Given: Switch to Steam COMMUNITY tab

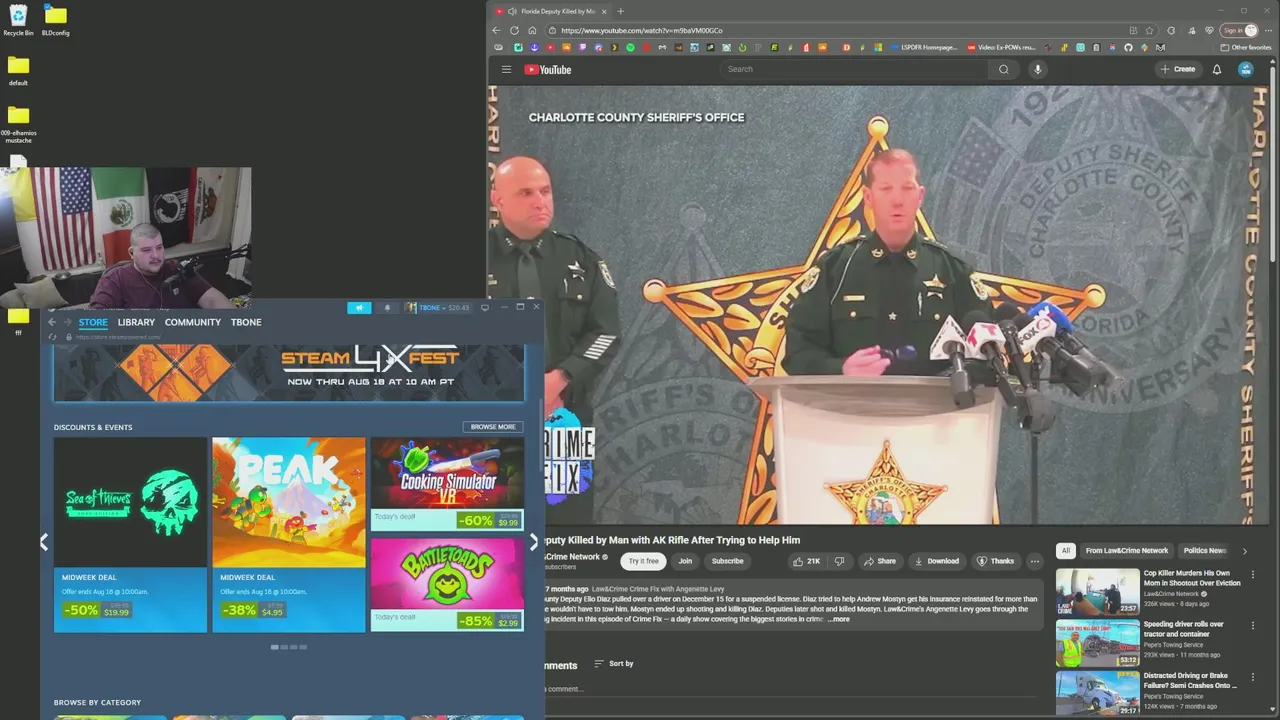Looking at the screenshot, I should pos(193,322).
